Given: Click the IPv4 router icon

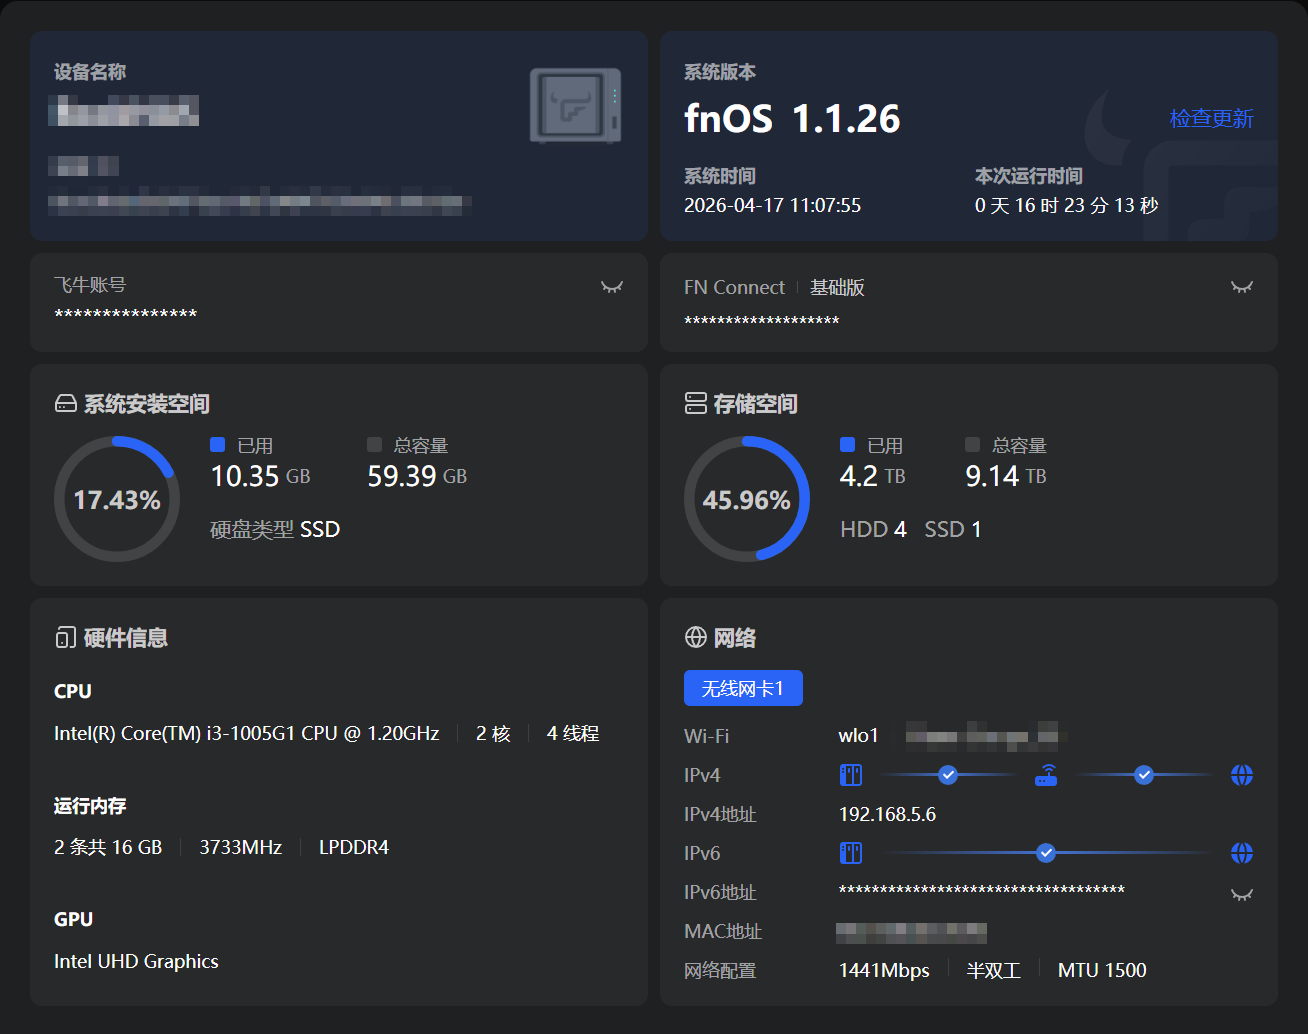Looking at the screenshot, I should click(1046, 775).
